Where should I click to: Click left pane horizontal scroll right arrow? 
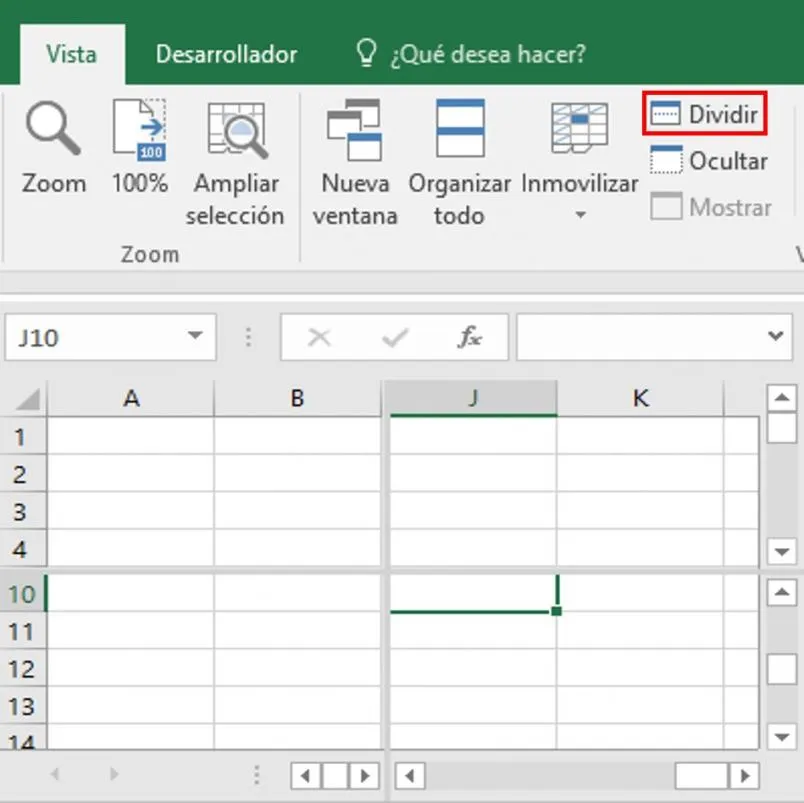tap(365, 775)
